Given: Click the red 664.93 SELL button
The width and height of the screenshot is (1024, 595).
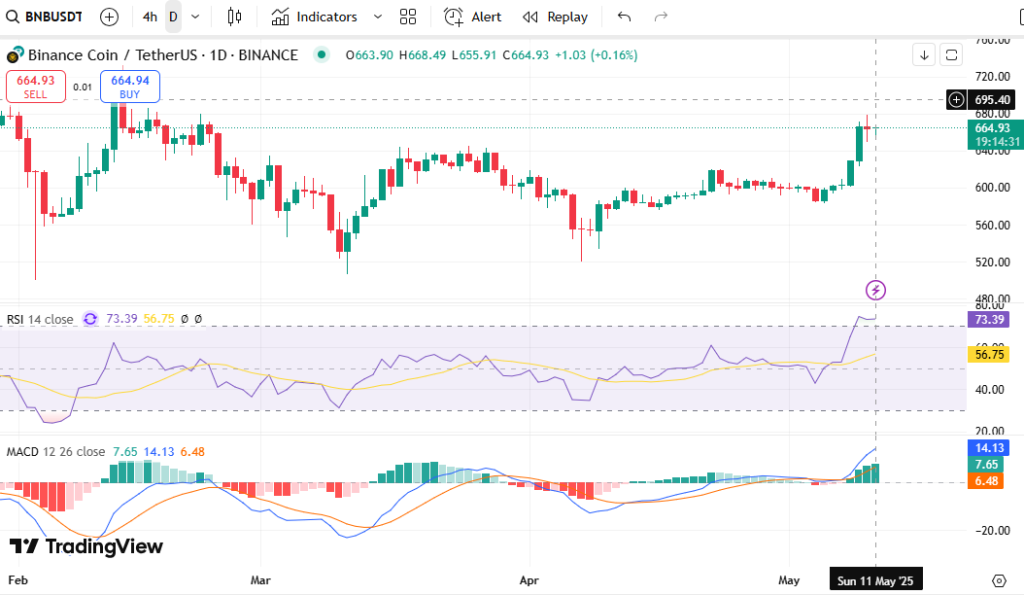Looking at the screenshot, I should click(36, 86).
